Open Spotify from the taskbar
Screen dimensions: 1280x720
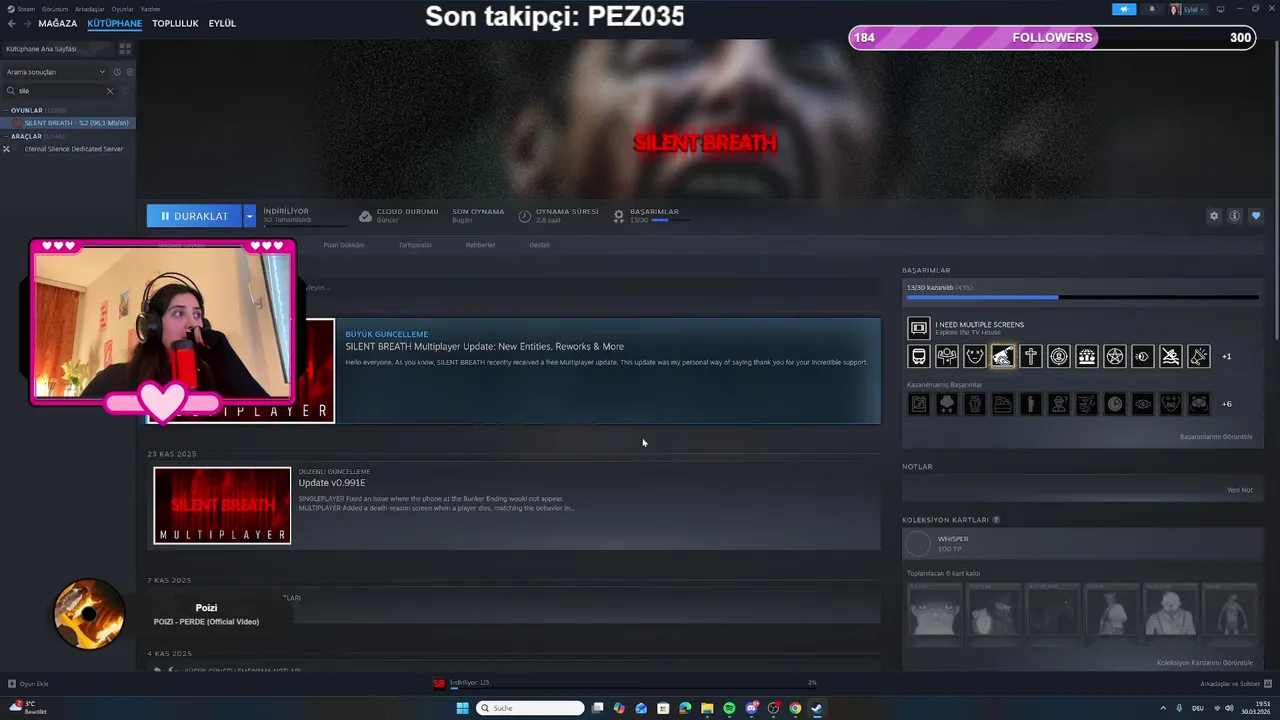click(729, 708)
